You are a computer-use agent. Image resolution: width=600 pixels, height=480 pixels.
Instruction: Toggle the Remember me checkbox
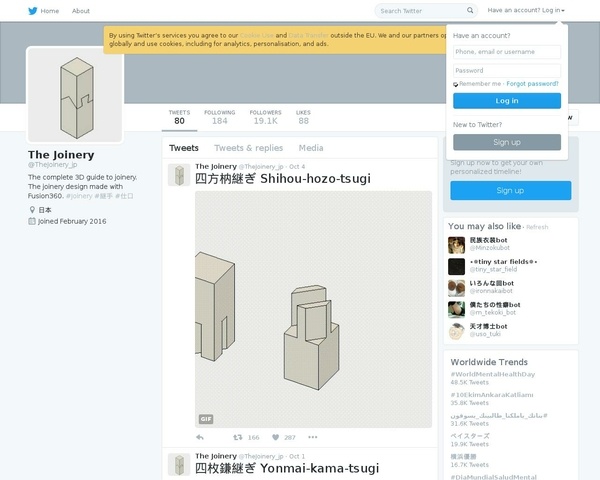[455, 84]
